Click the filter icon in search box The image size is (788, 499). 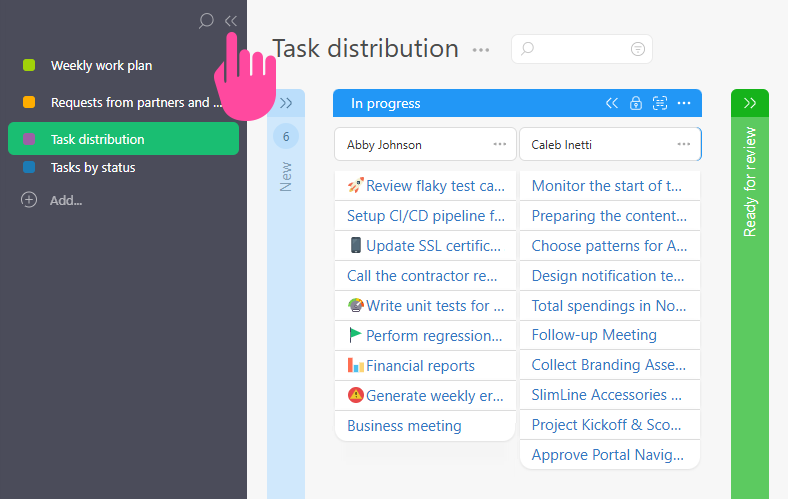(638, 49)
